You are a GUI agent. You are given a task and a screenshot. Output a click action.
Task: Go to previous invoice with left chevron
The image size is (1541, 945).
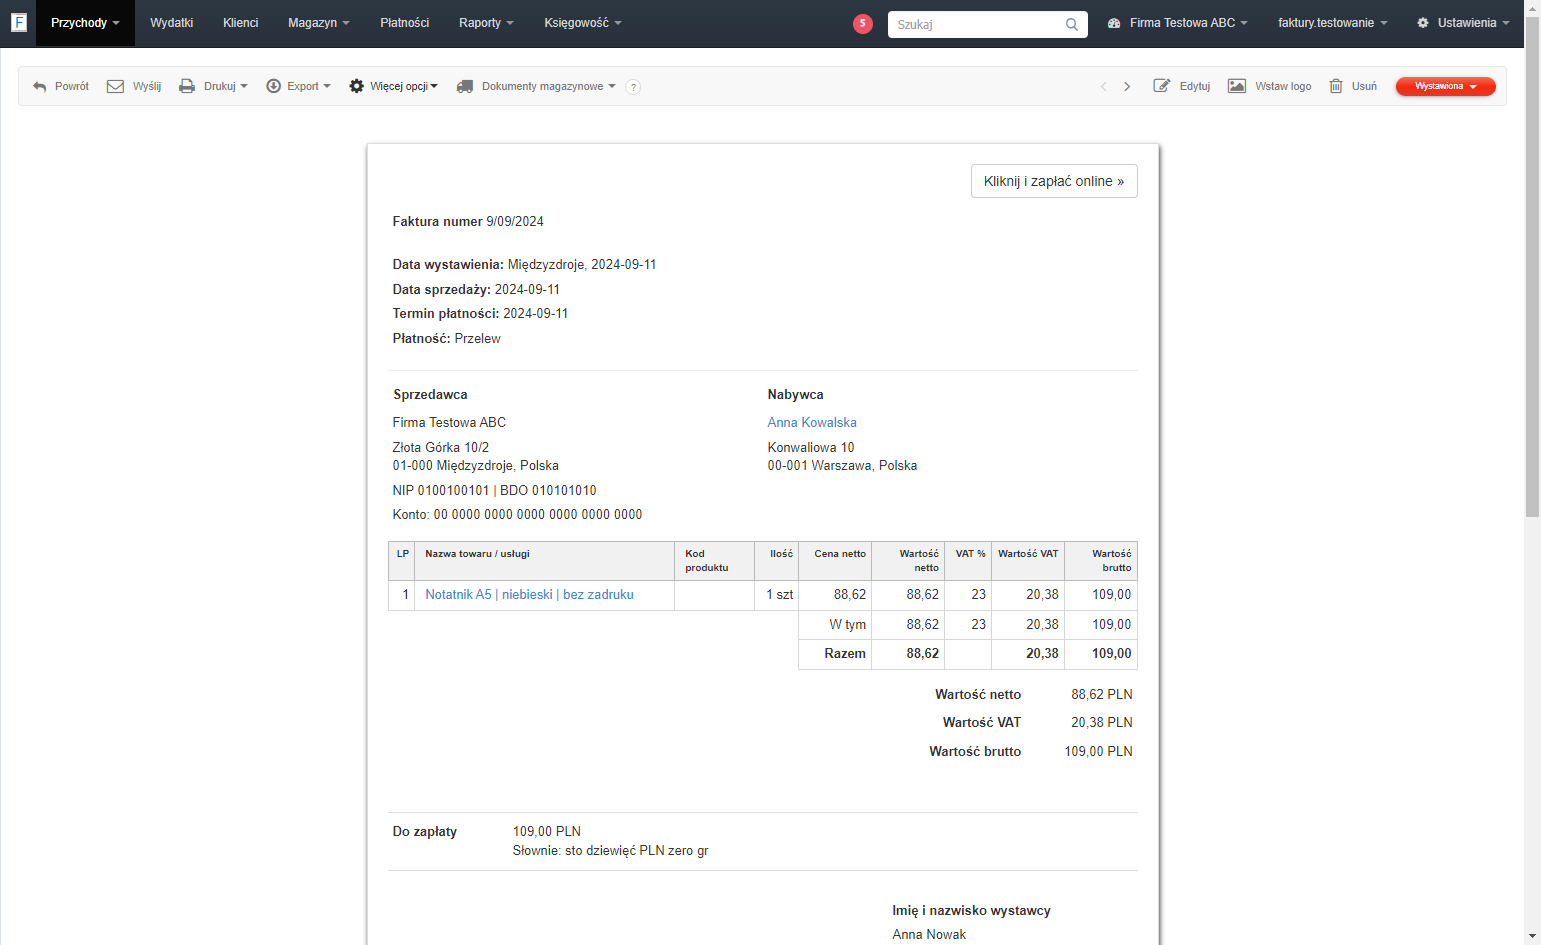click(1104, 87)
